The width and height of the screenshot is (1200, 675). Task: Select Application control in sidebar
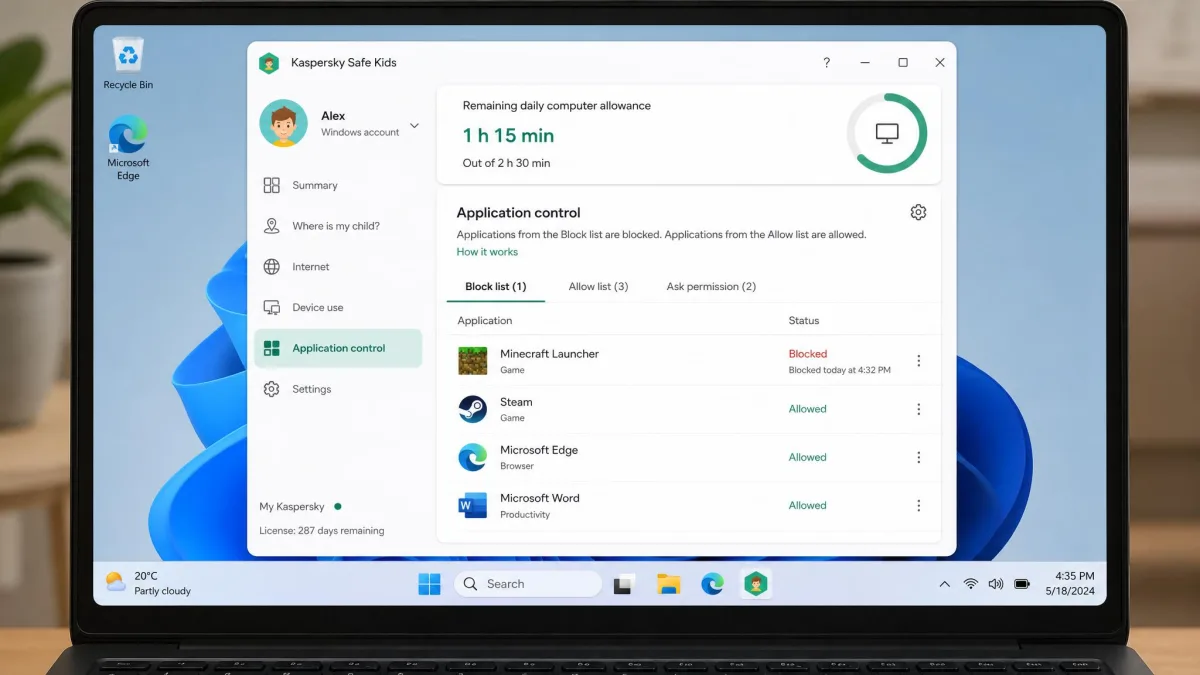coord(338,348)
